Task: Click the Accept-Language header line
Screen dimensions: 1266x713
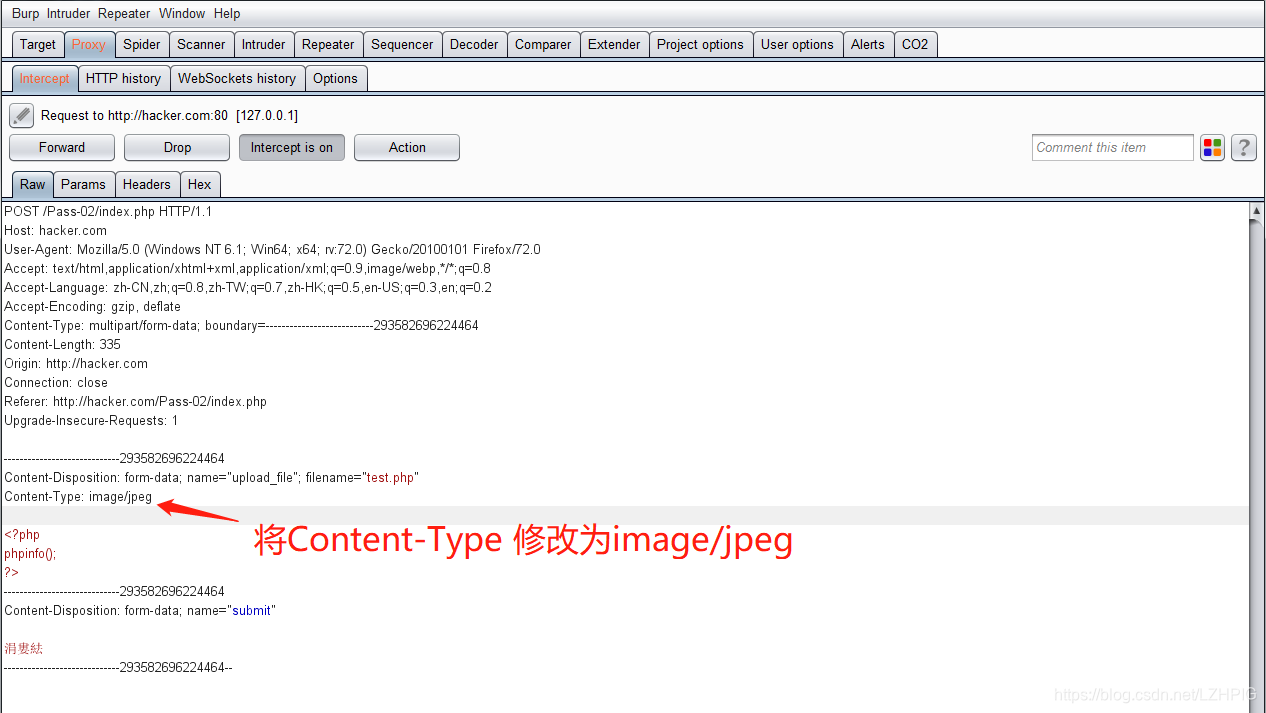Action: [x=248, y=288]
